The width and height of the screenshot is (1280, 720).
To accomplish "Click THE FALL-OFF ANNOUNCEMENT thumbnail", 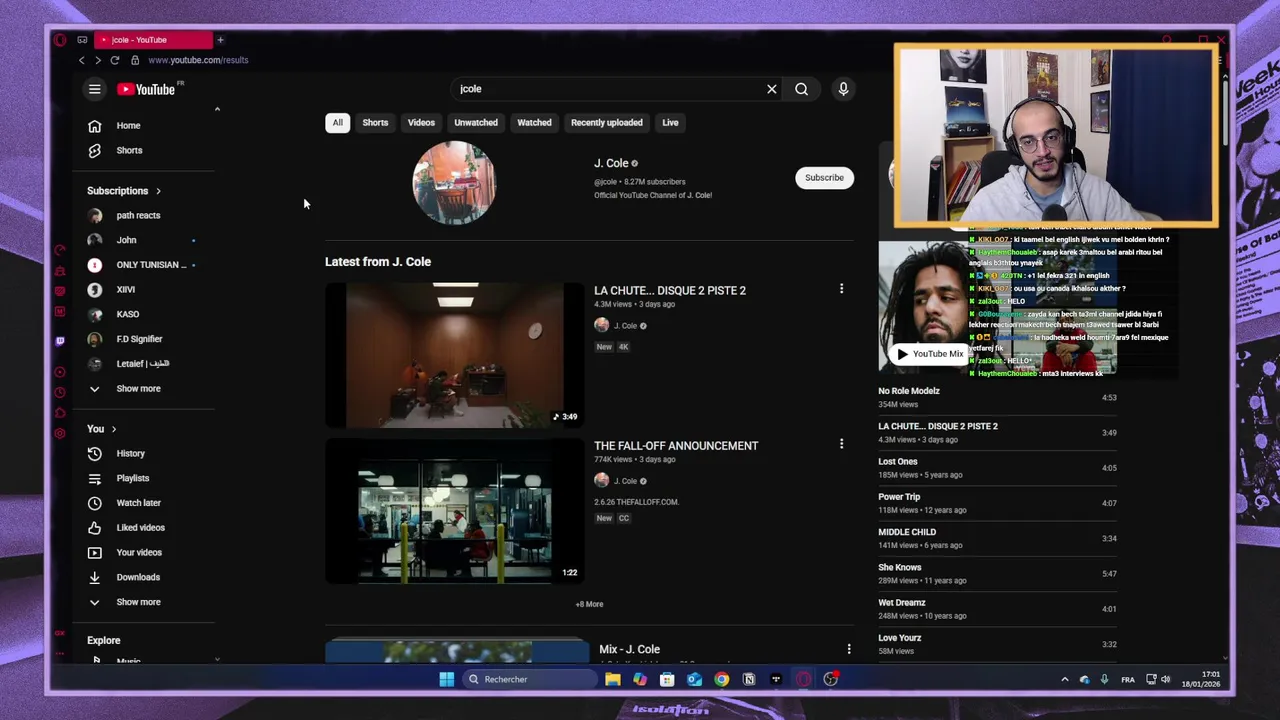I will (x=455, y=512).
